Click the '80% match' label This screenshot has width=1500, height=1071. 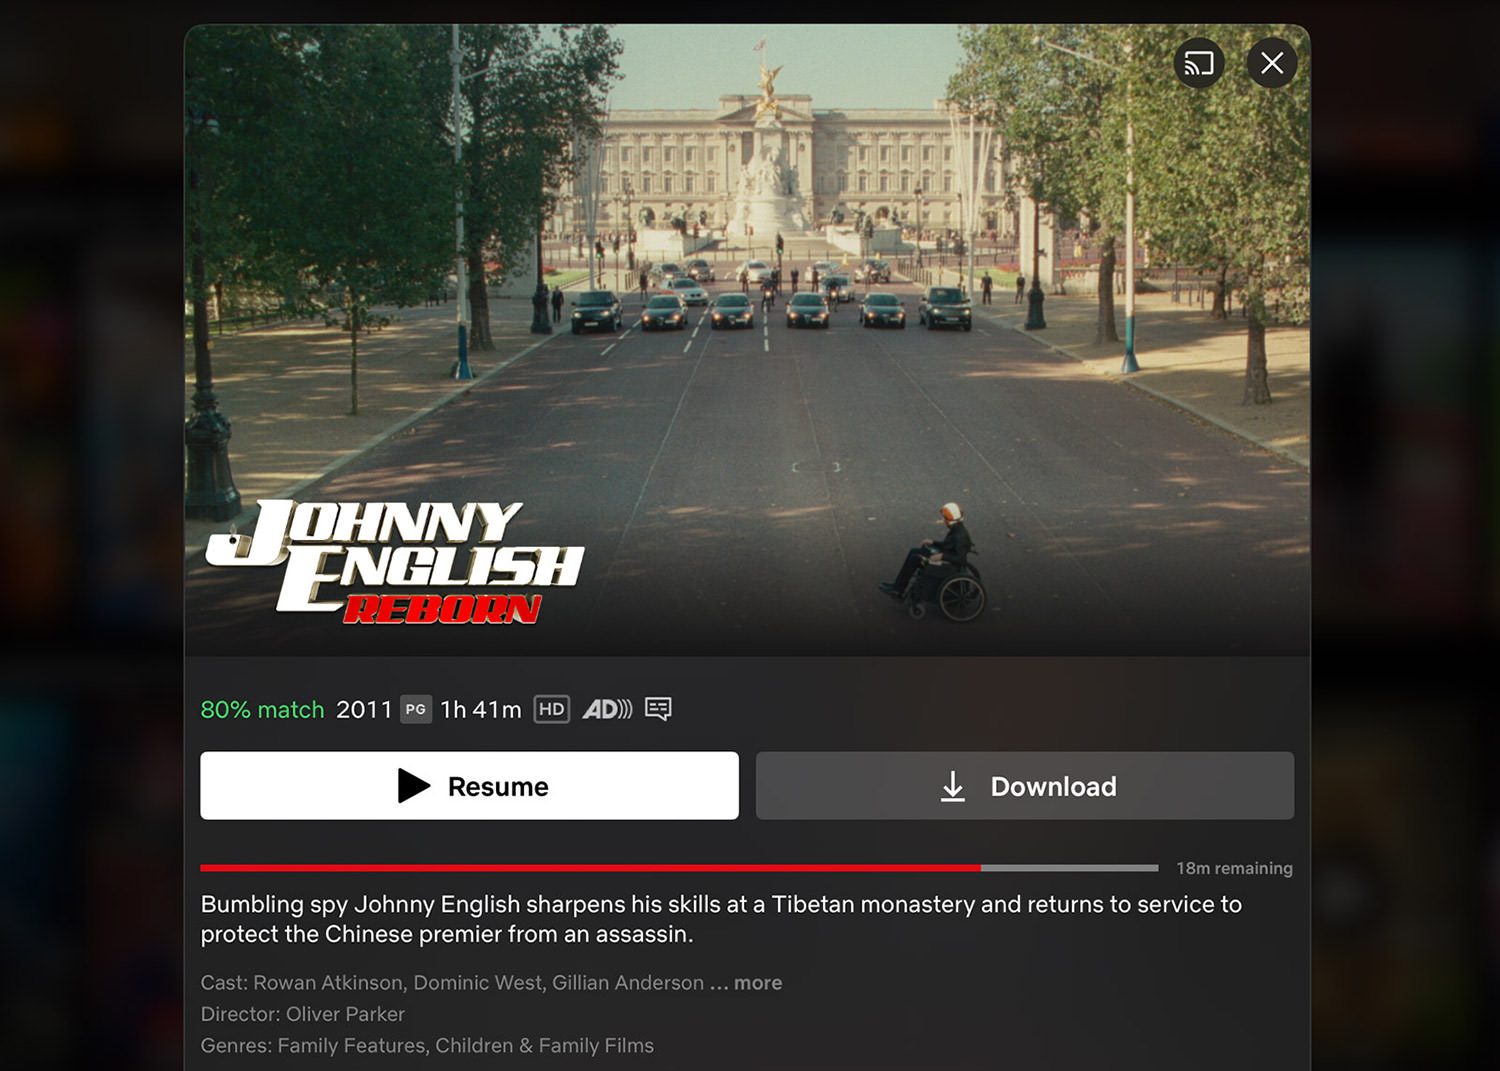(263, 710)
